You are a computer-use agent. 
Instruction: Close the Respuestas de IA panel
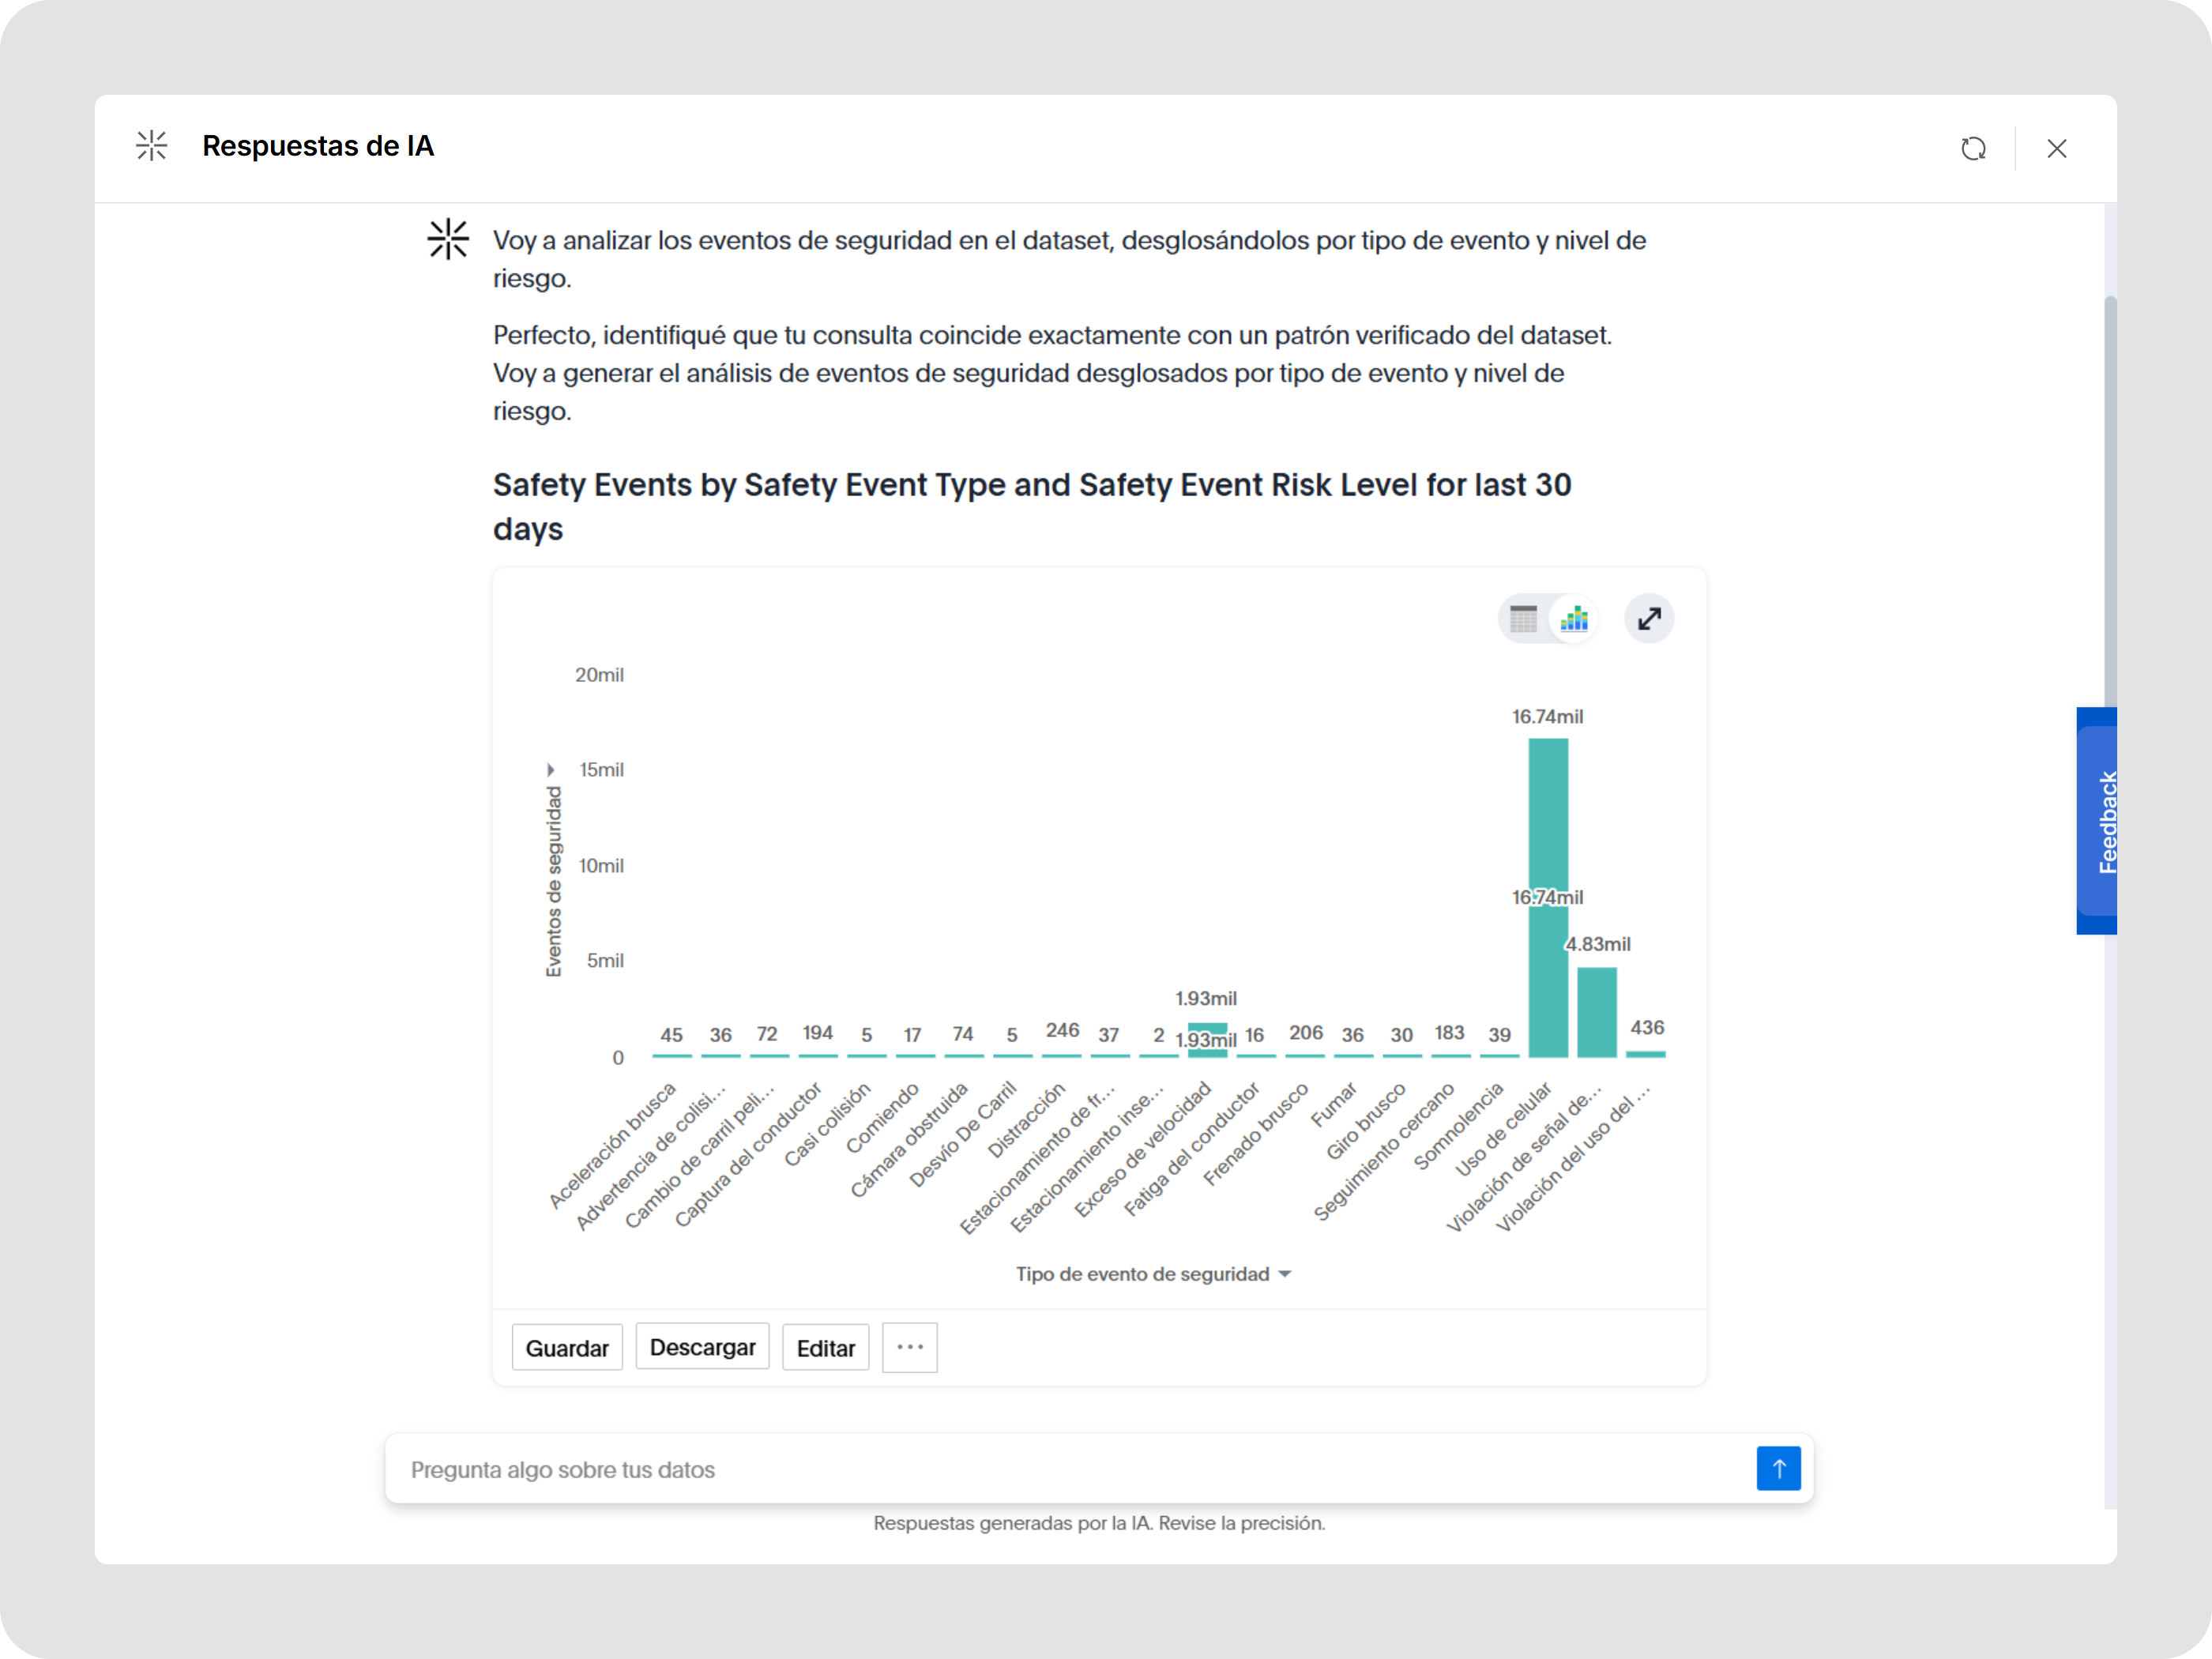click(x=2056, y=148)
